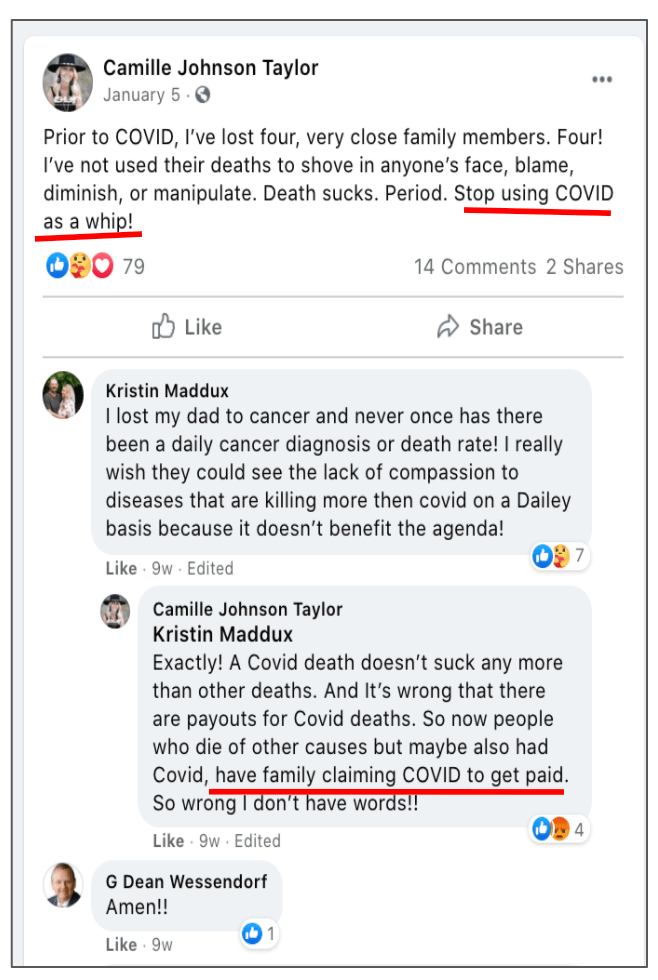Open the post options three-dots menu
Viewport: 658px width, 980px height.
tap(601, 80)
